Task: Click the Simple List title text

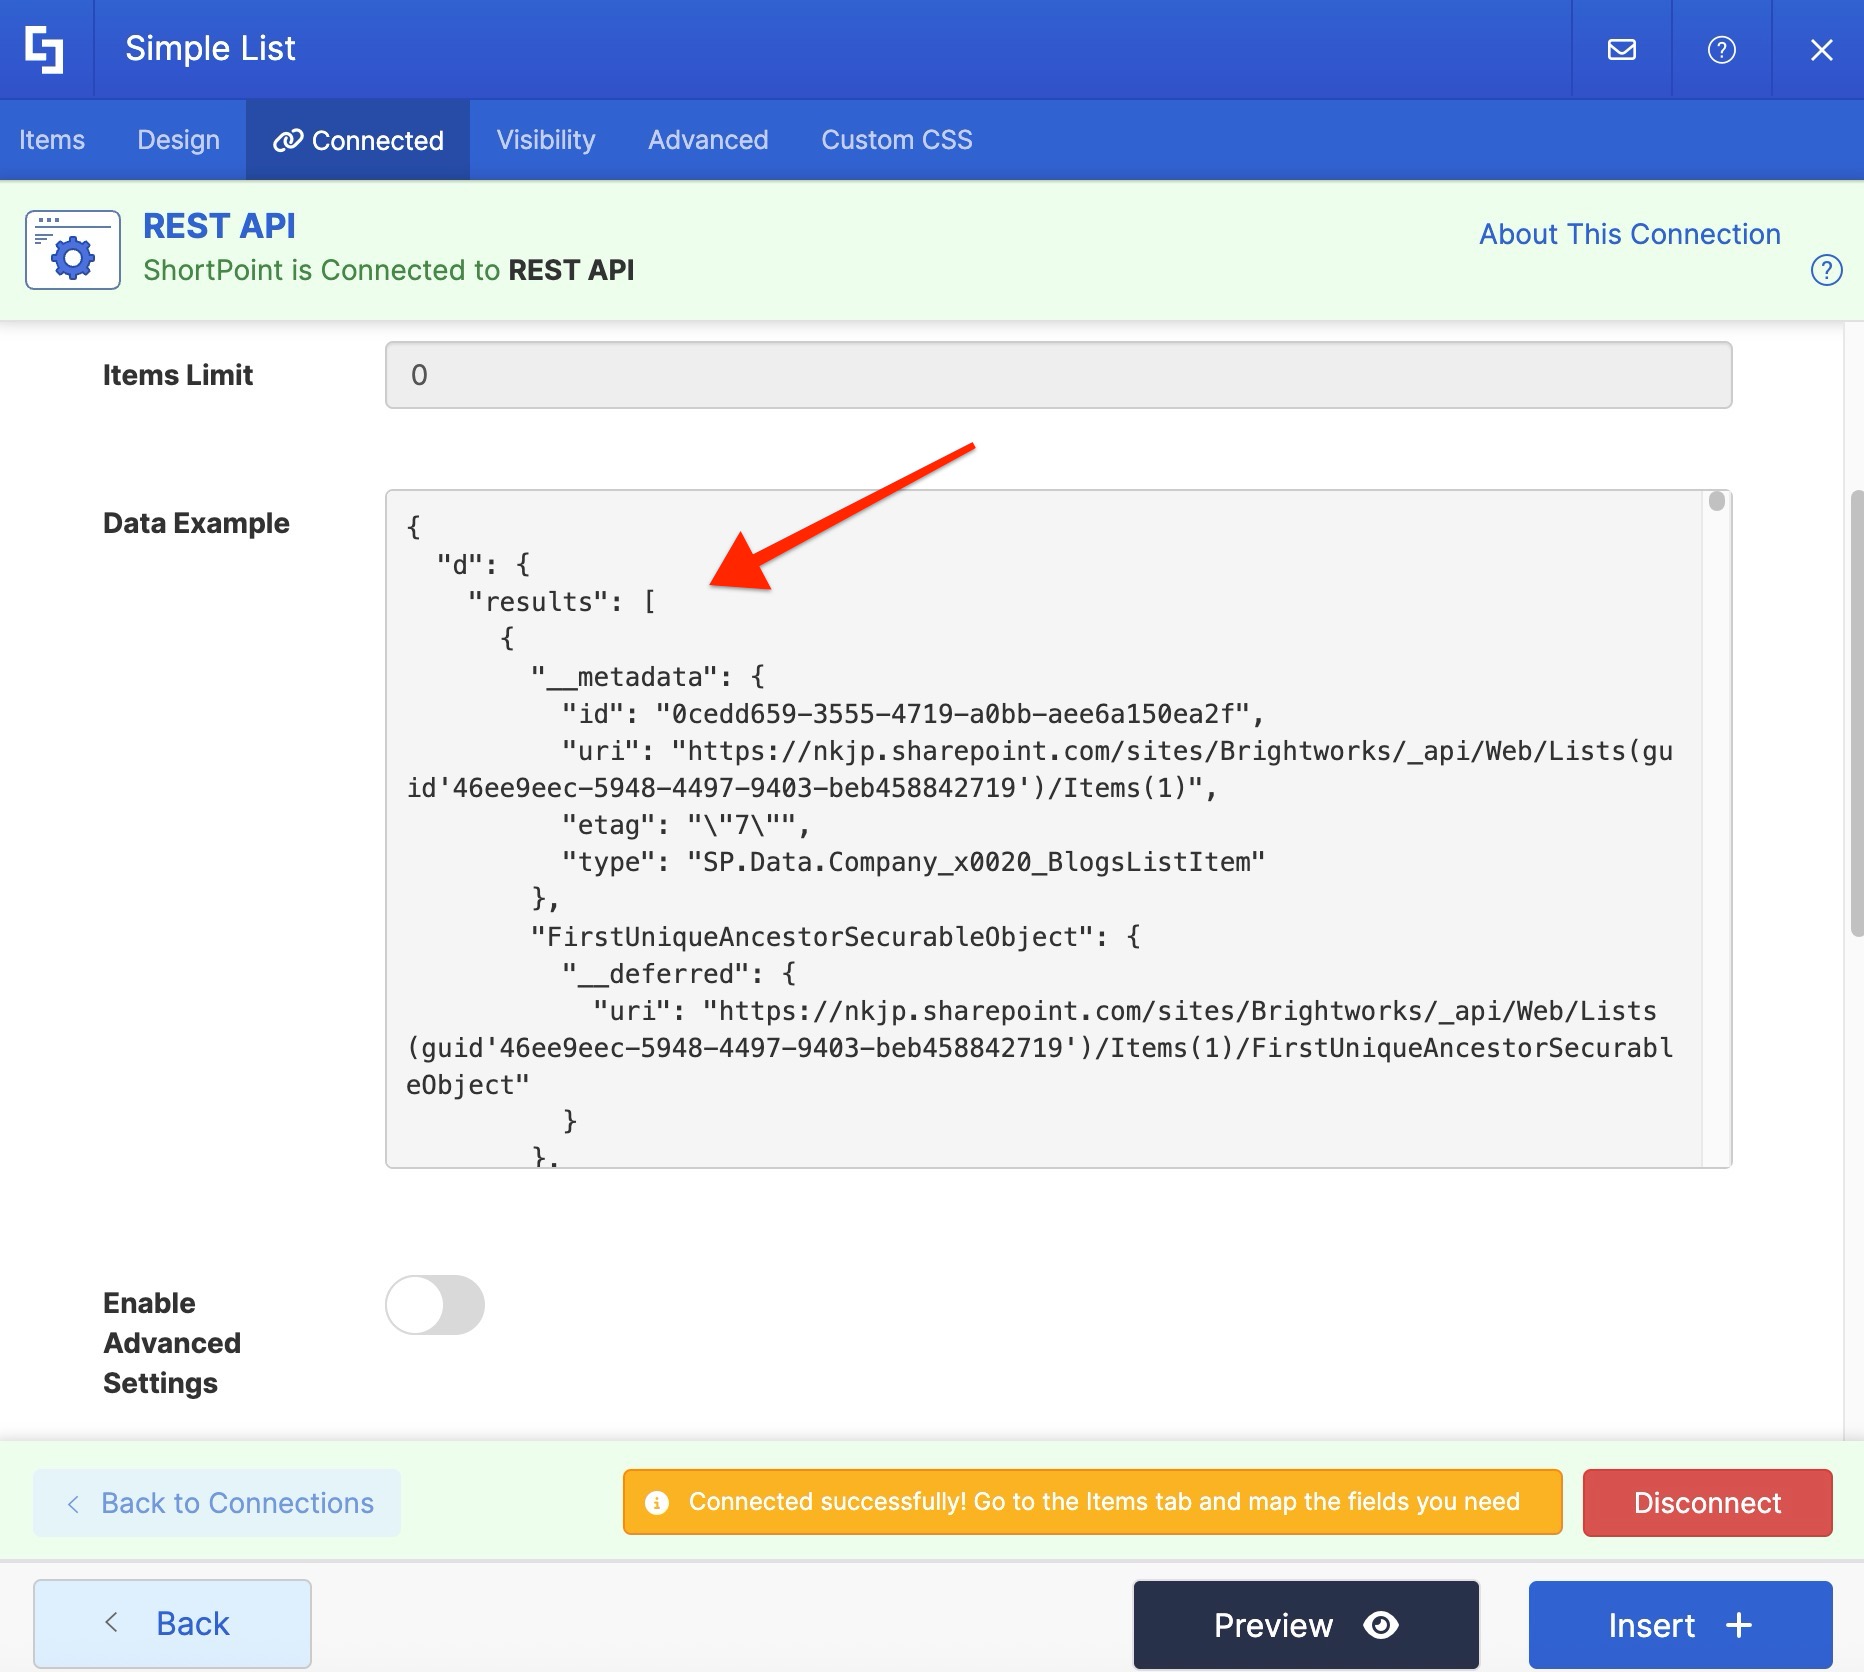Action: [x=210, y=48]
